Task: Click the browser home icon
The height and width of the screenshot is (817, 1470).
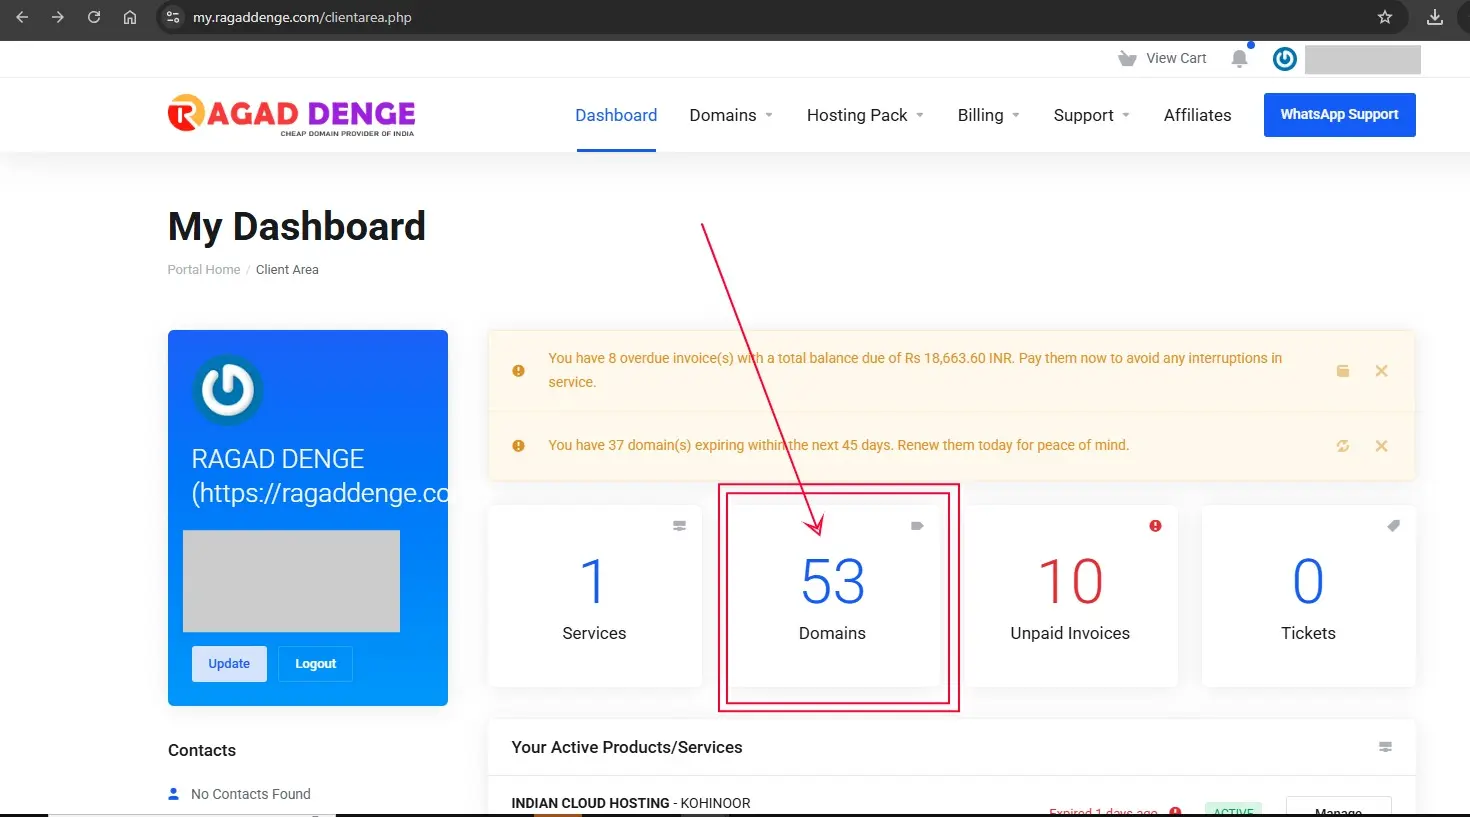Action: coord(130,17)
